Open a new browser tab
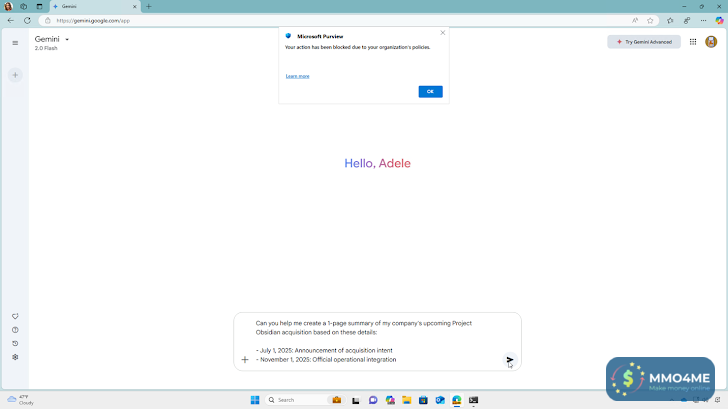 coord(149,6)
